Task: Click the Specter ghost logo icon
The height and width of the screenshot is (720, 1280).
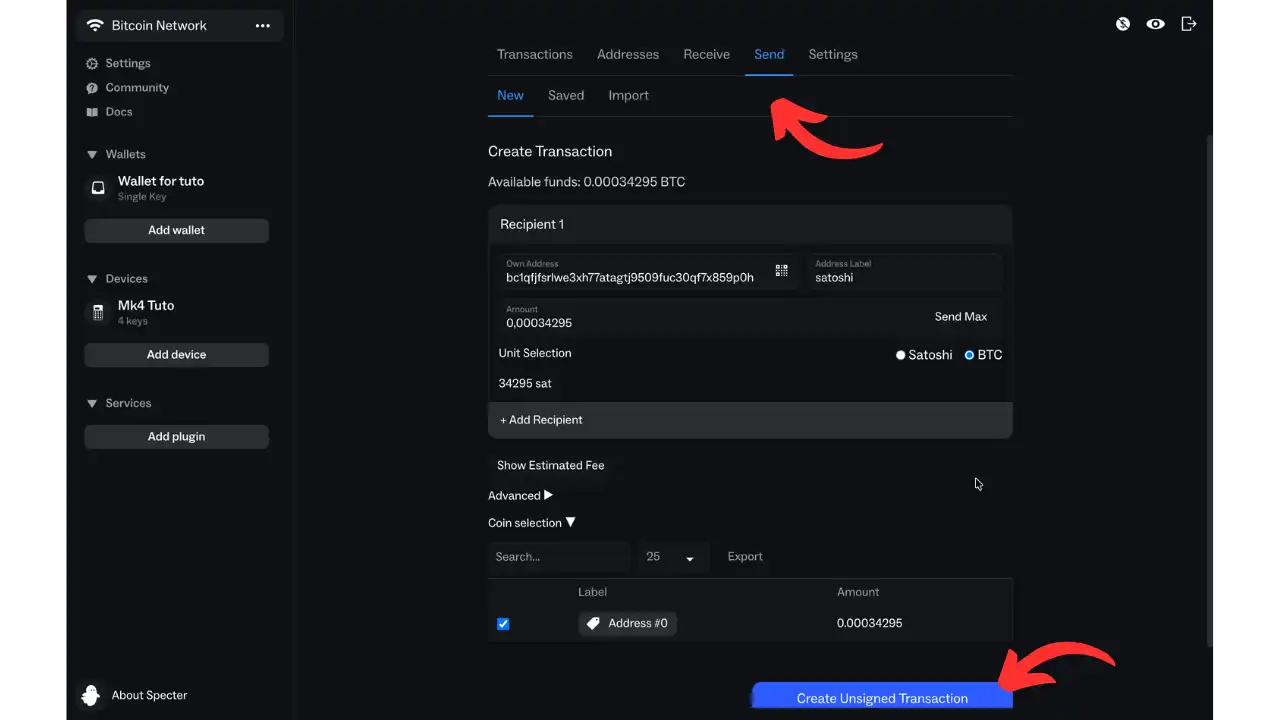Action: coord(91,695)
